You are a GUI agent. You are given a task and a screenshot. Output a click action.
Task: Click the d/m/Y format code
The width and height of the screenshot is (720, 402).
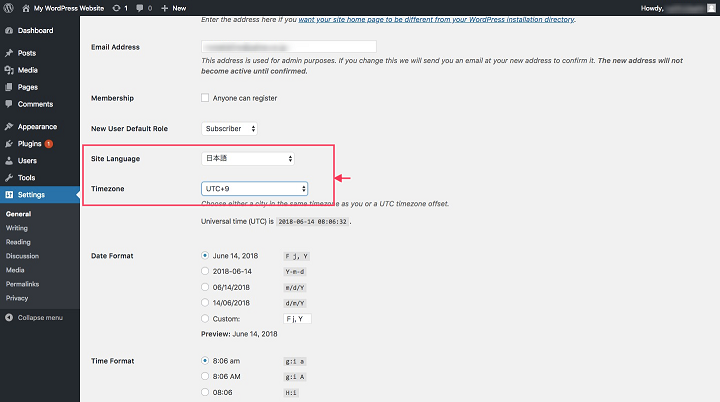click(295, 303)
